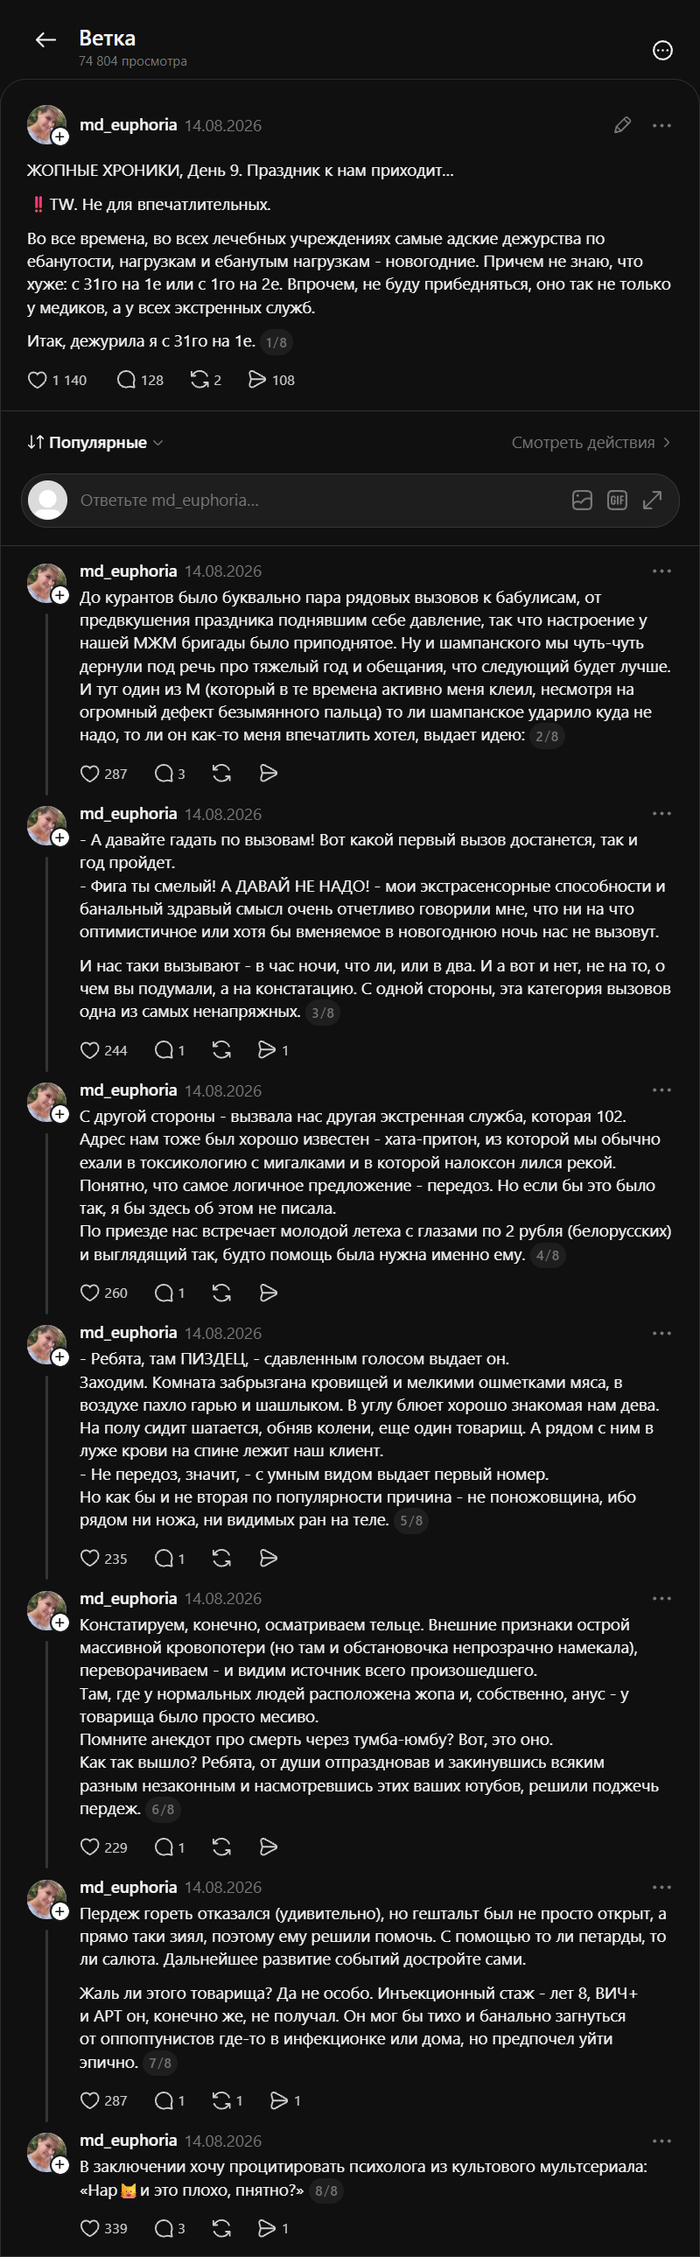Add a GIF using the GIF icon
The height and width of the screenshot is (2257, 700).
click(617, 500)
